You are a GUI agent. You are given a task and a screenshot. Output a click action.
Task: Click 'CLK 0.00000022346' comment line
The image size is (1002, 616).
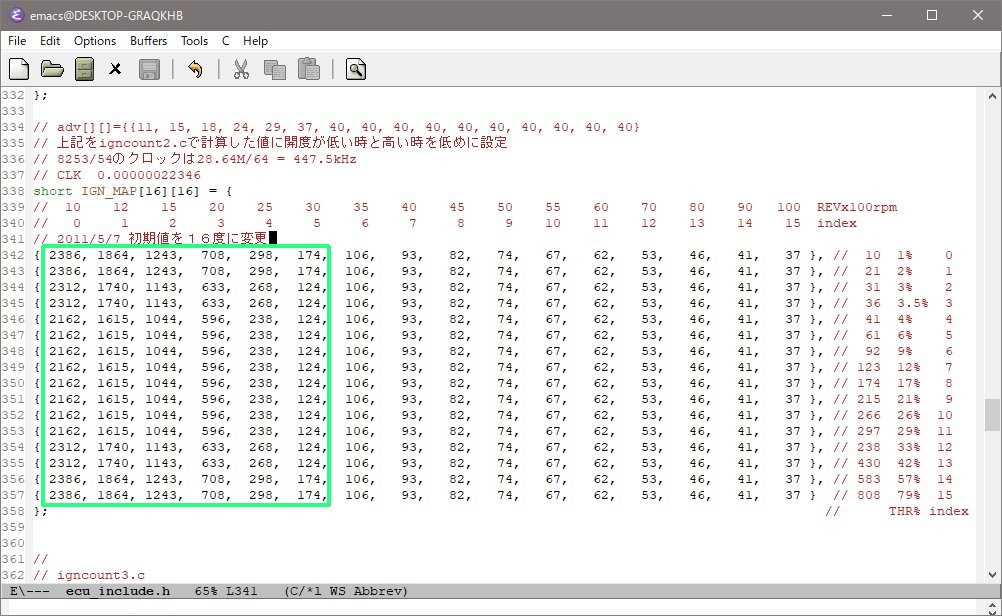click(x=128, y=175)
